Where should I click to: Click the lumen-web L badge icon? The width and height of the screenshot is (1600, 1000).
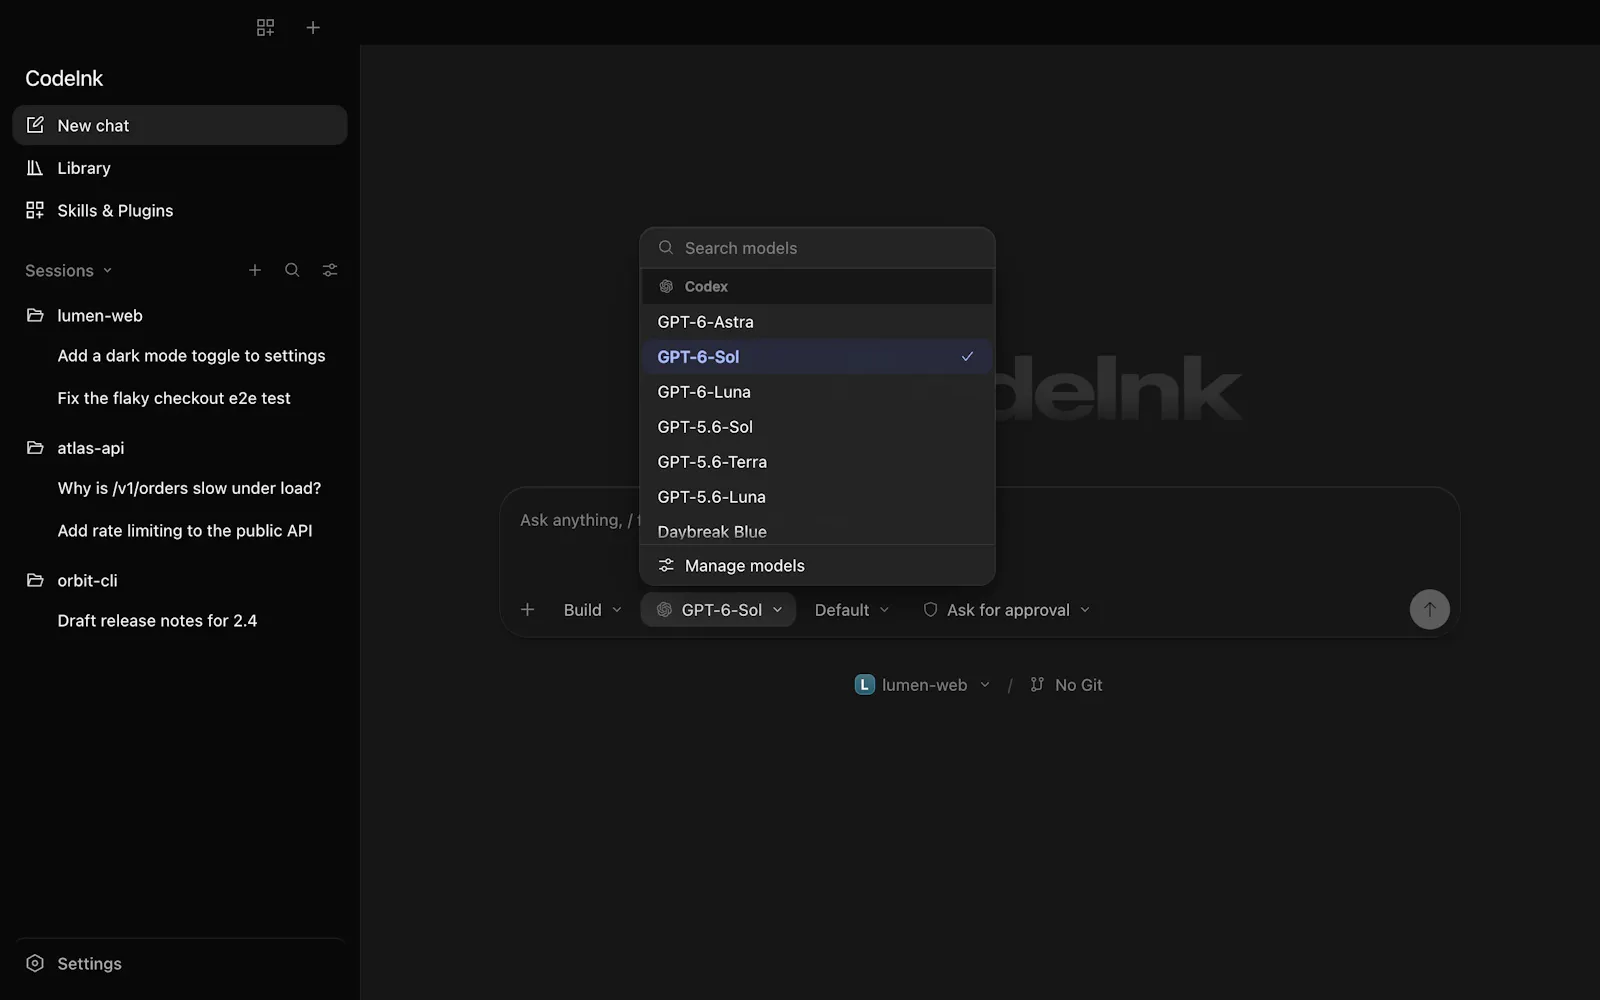click(x=865, y=685)
